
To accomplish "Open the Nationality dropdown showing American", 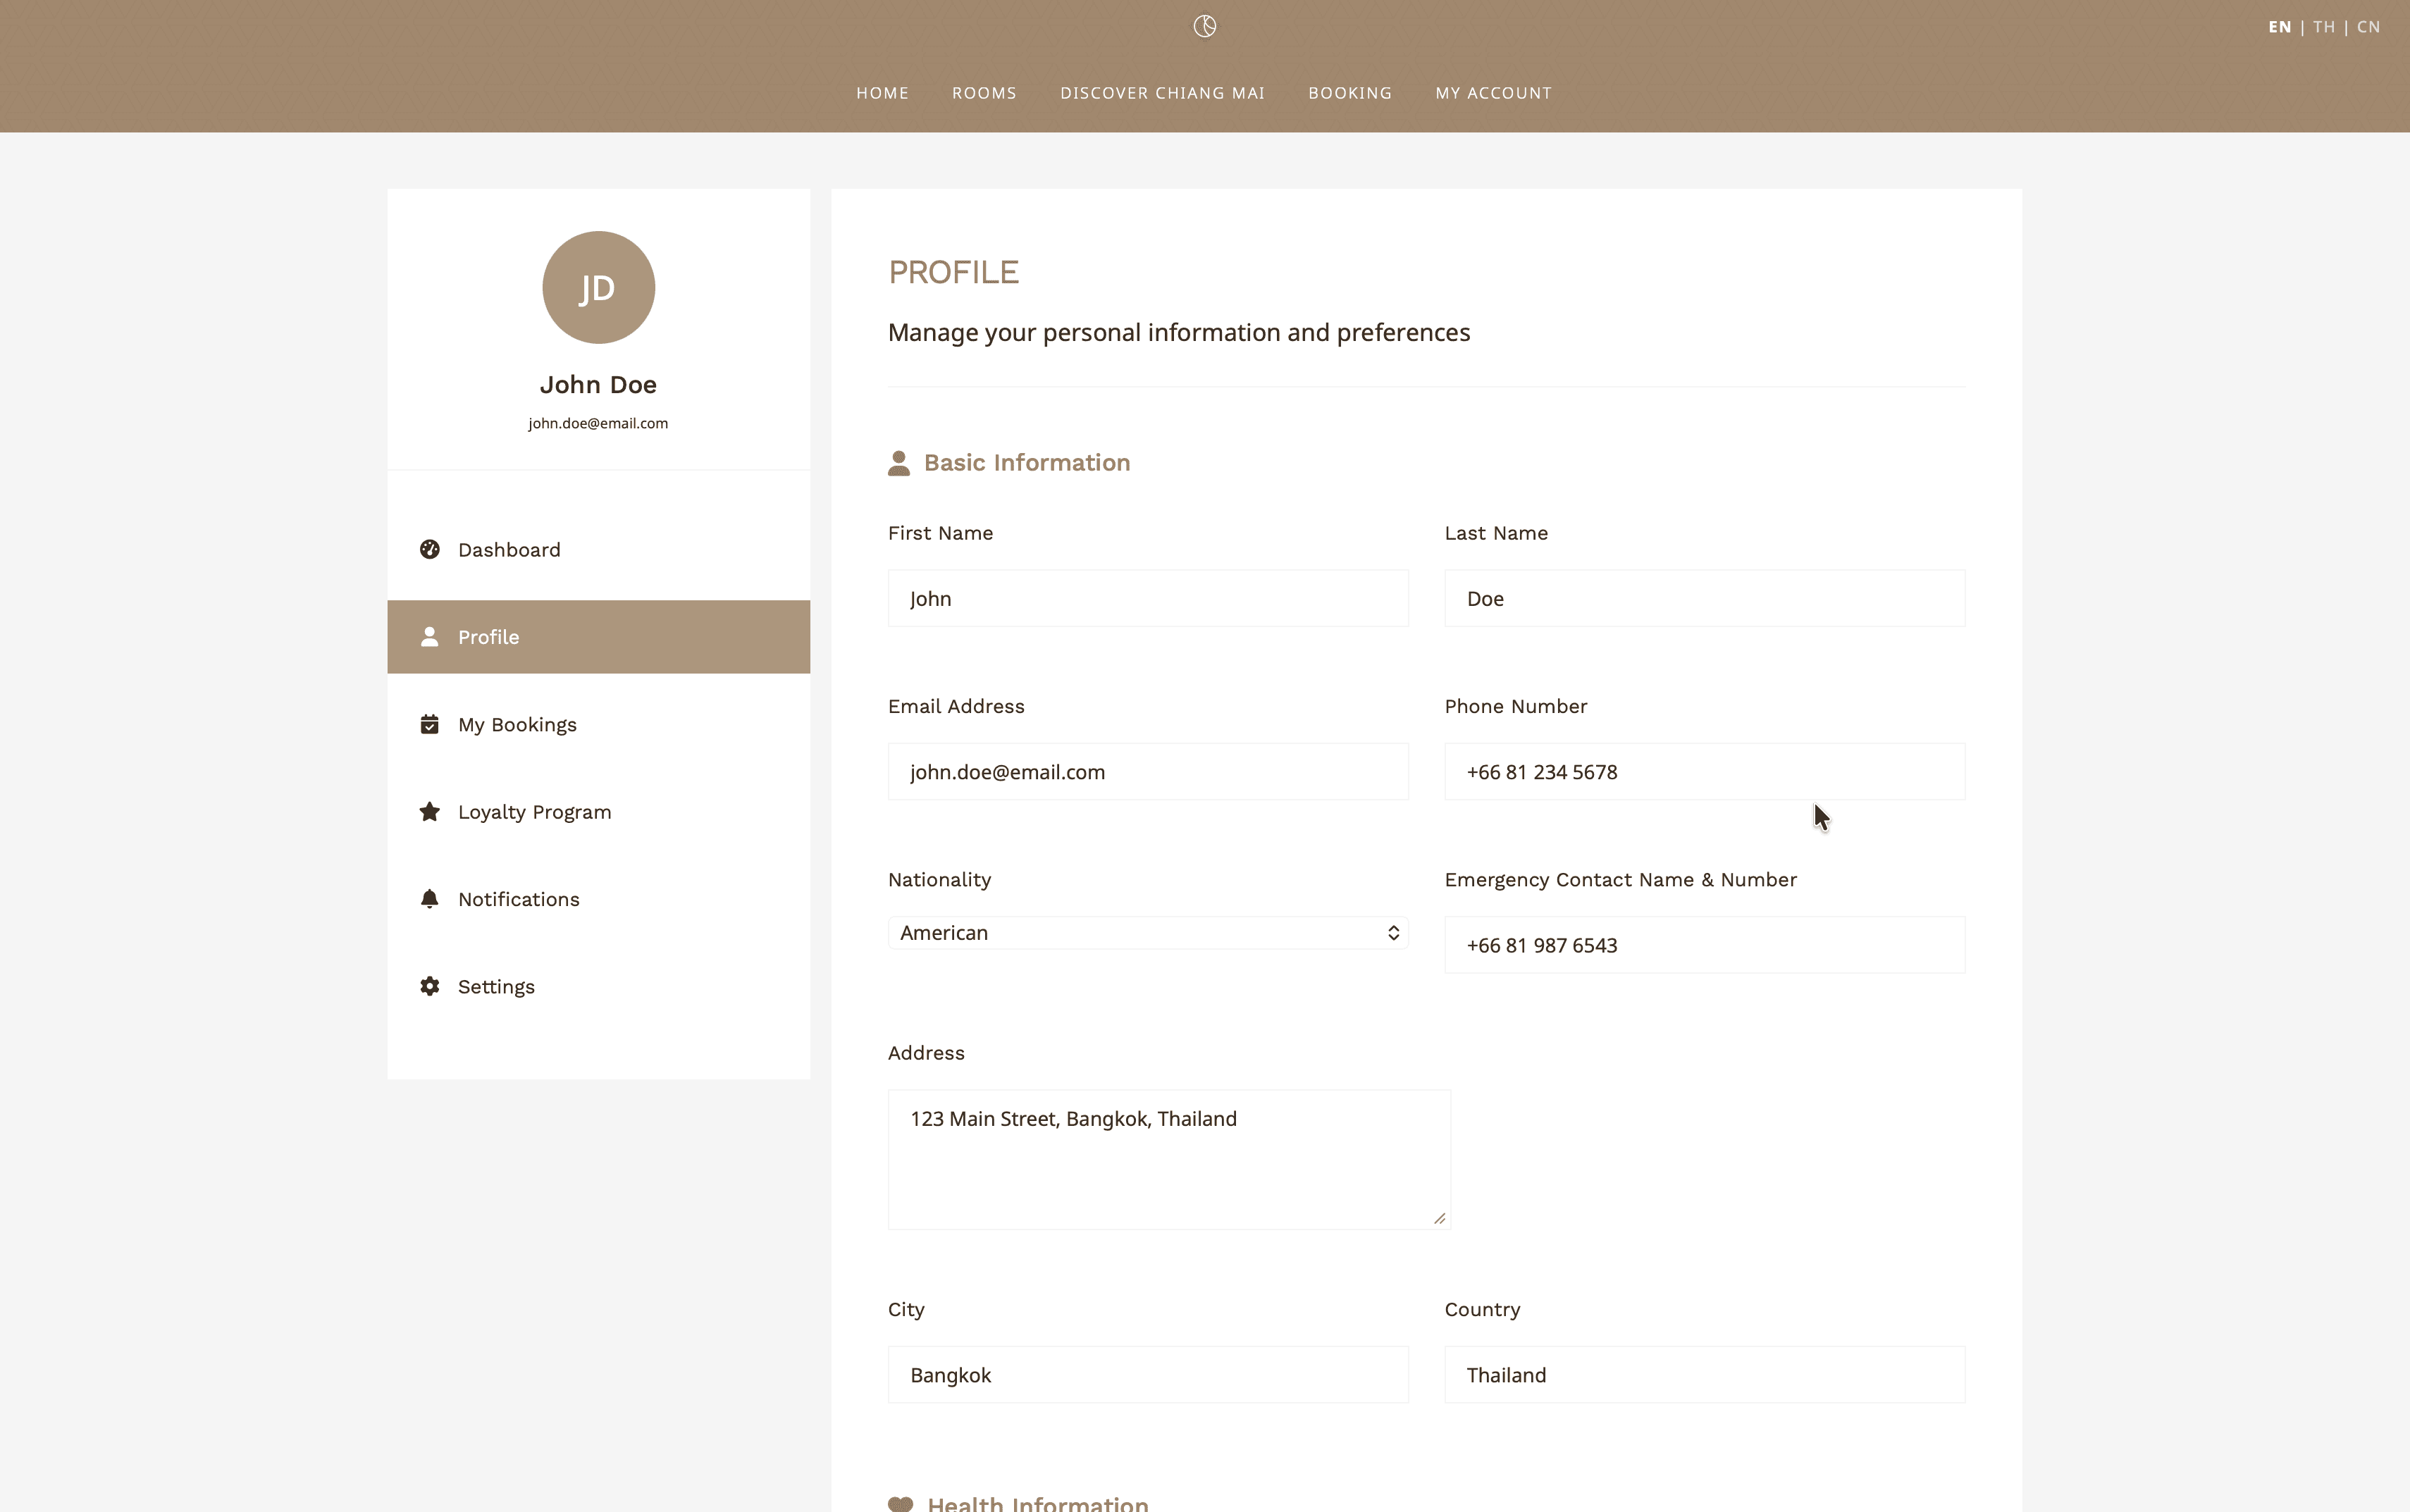I will coord(1148,933).
